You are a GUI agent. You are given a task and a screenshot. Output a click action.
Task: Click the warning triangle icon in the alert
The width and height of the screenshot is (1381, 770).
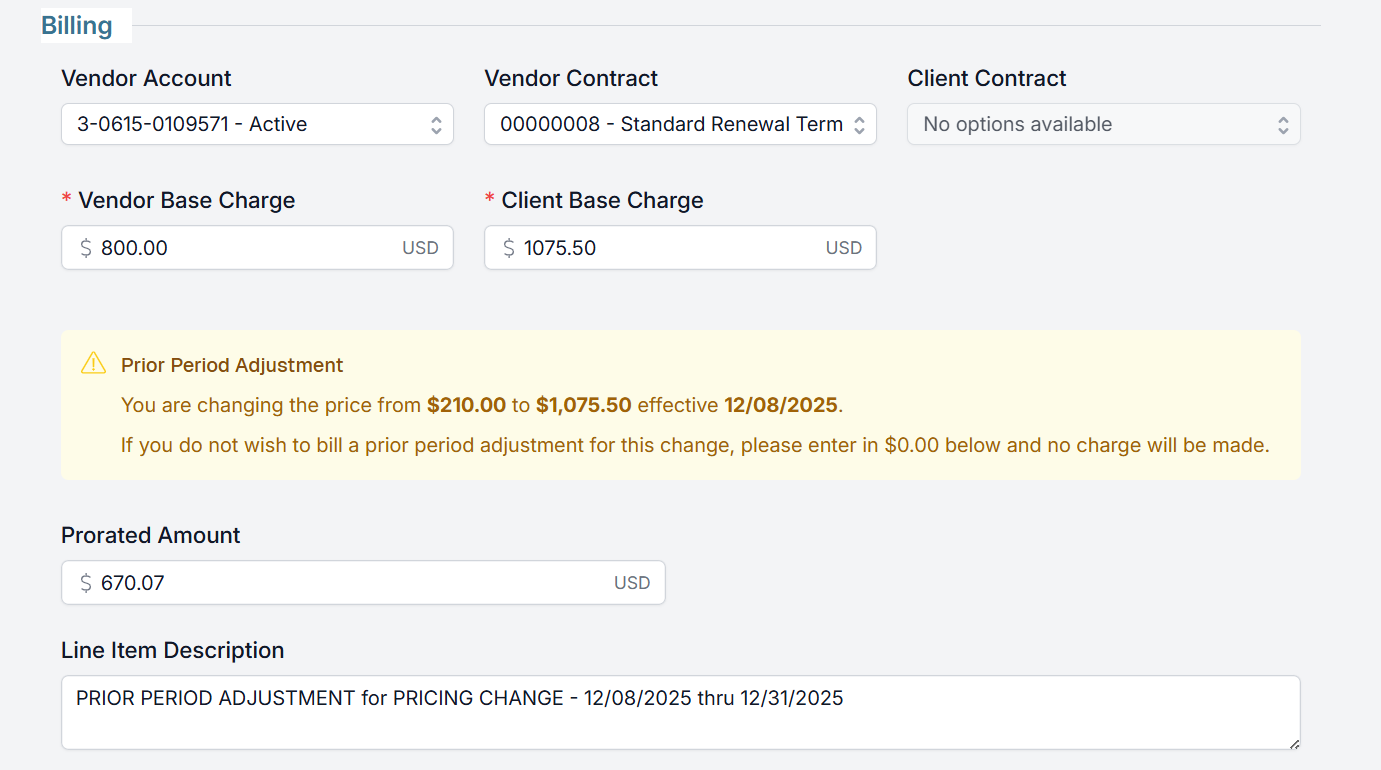(93, 363)
